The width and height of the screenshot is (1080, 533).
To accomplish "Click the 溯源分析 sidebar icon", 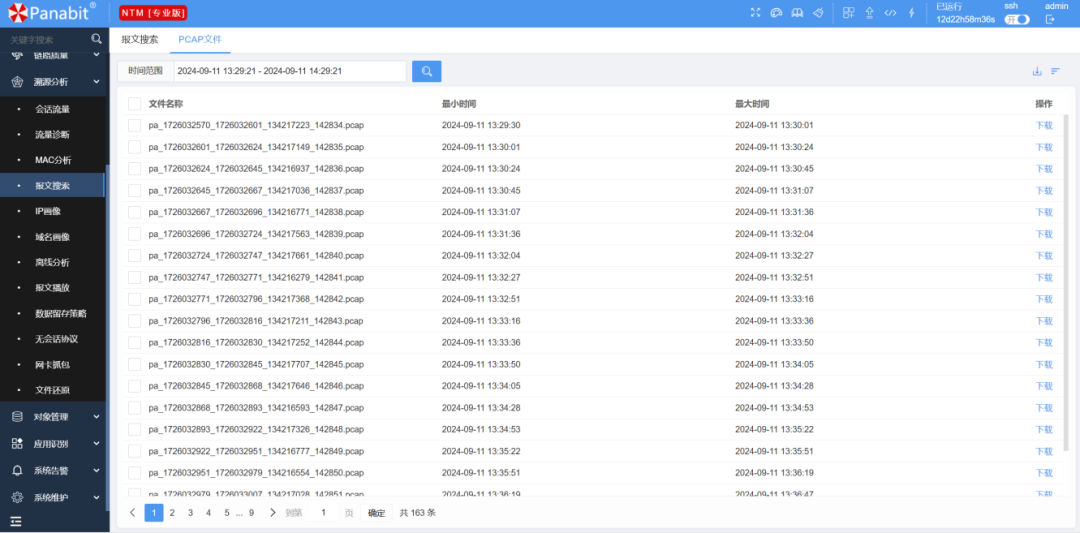I will [17, 82].
